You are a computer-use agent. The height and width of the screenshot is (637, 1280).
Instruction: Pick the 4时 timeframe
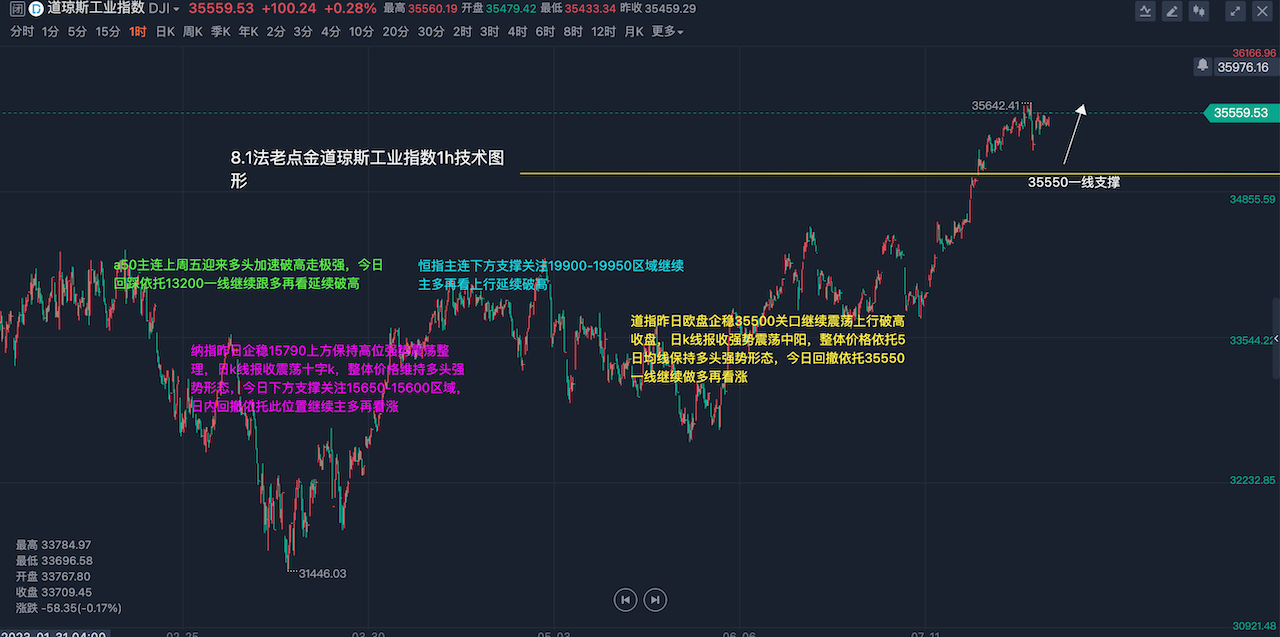(x=517, y=32)
